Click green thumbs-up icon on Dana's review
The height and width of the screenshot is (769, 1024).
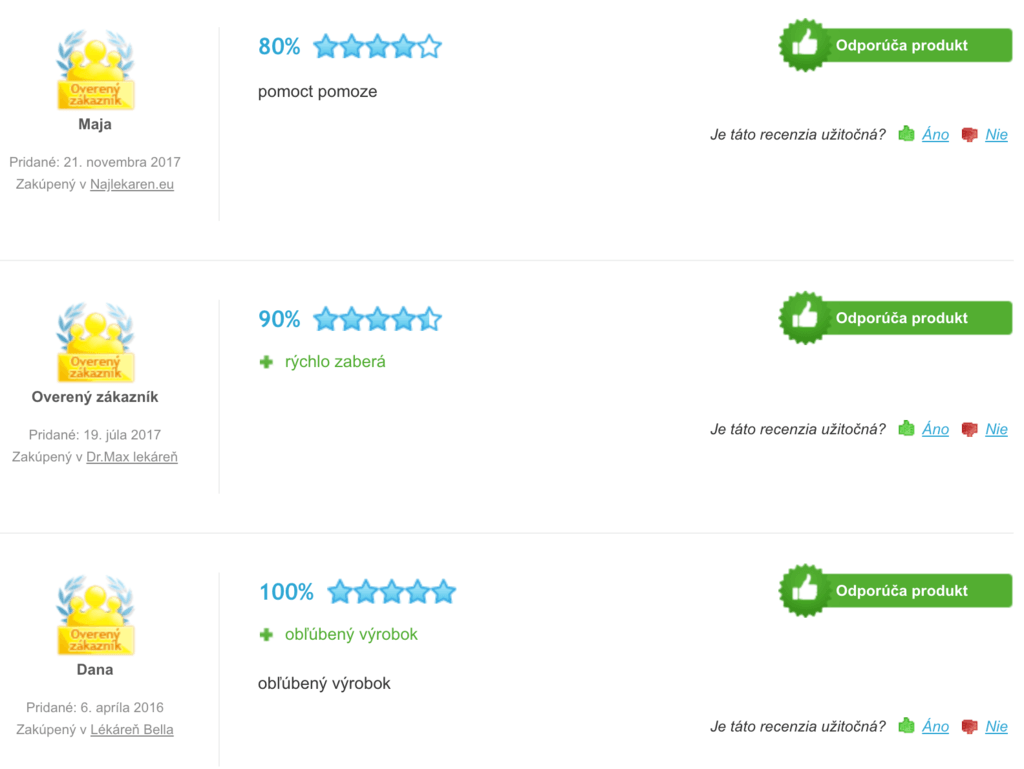(x=906, y=725)
